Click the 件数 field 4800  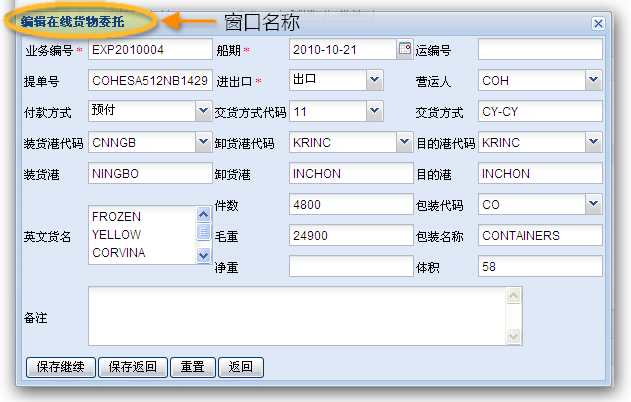pos(351,204)
